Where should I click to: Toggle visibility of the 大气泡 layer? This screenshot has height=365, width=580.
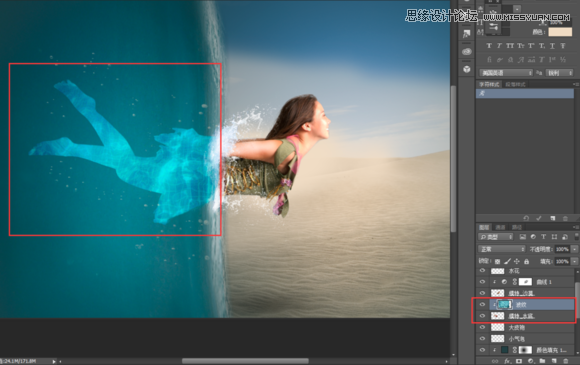(482, 327)
